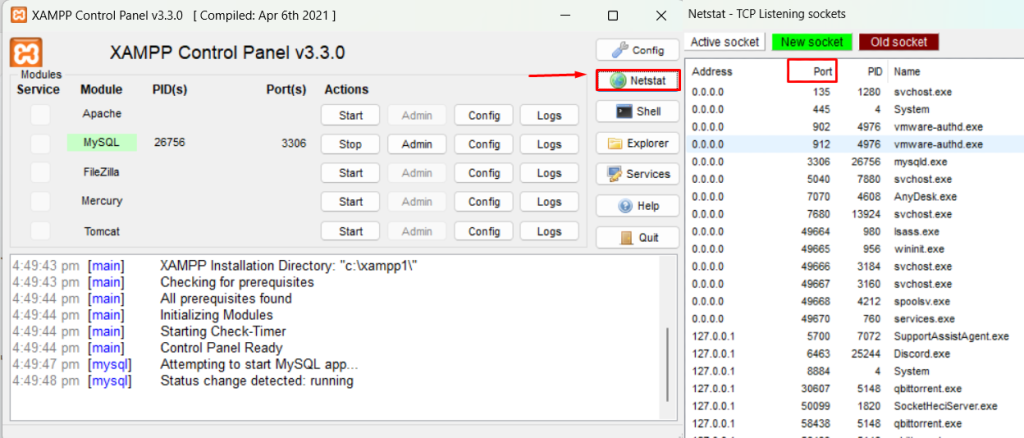The width and height of the screenshot is (1024, 438).
Task: Open Config for the Tomcat module
Action: (x=484, y=231)
